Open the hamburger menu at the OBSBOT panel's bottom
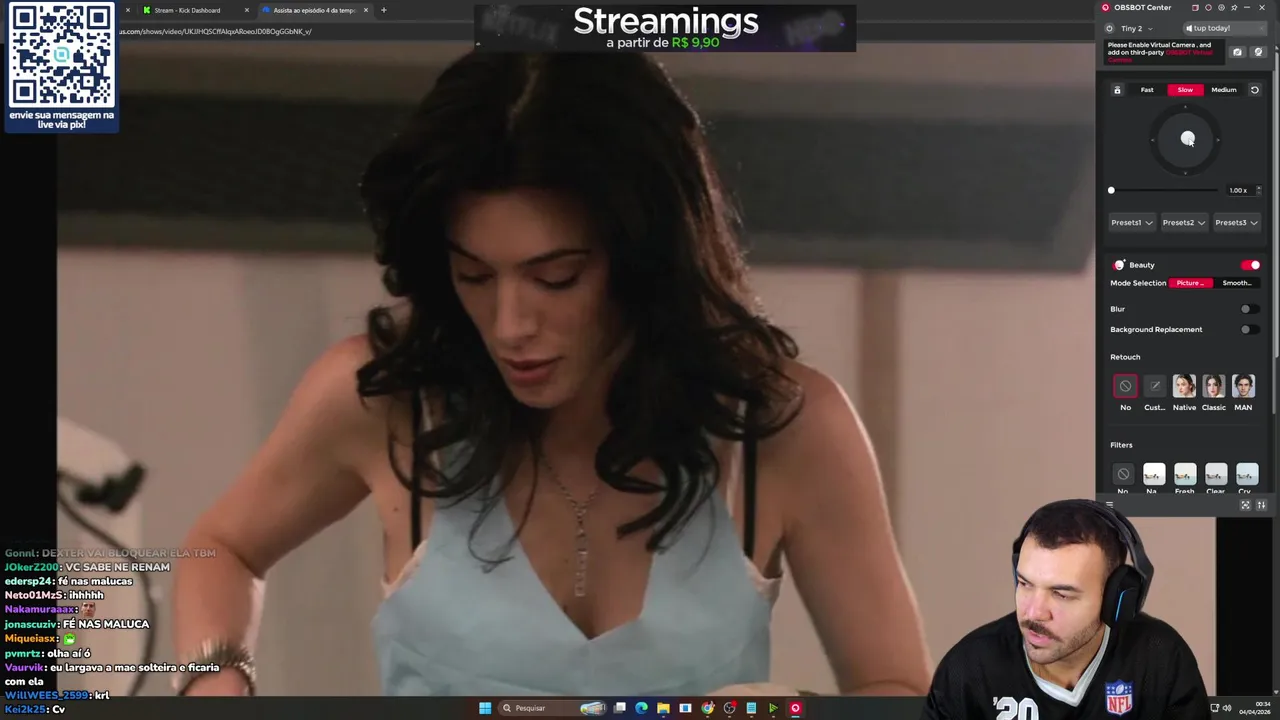This screenshot has height=720, width=1280. click(x=1110, y=505)
